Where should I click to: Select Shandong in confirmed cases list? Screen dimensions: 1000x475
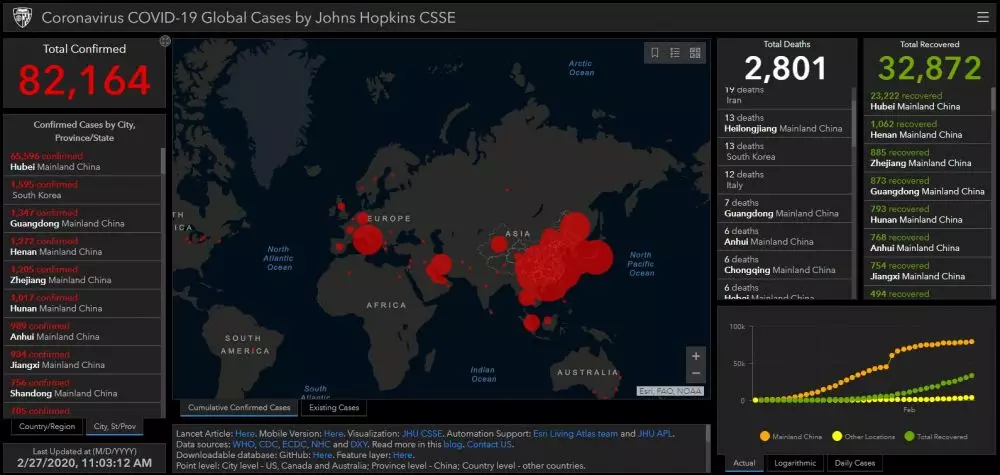click(x=82, y=388)
